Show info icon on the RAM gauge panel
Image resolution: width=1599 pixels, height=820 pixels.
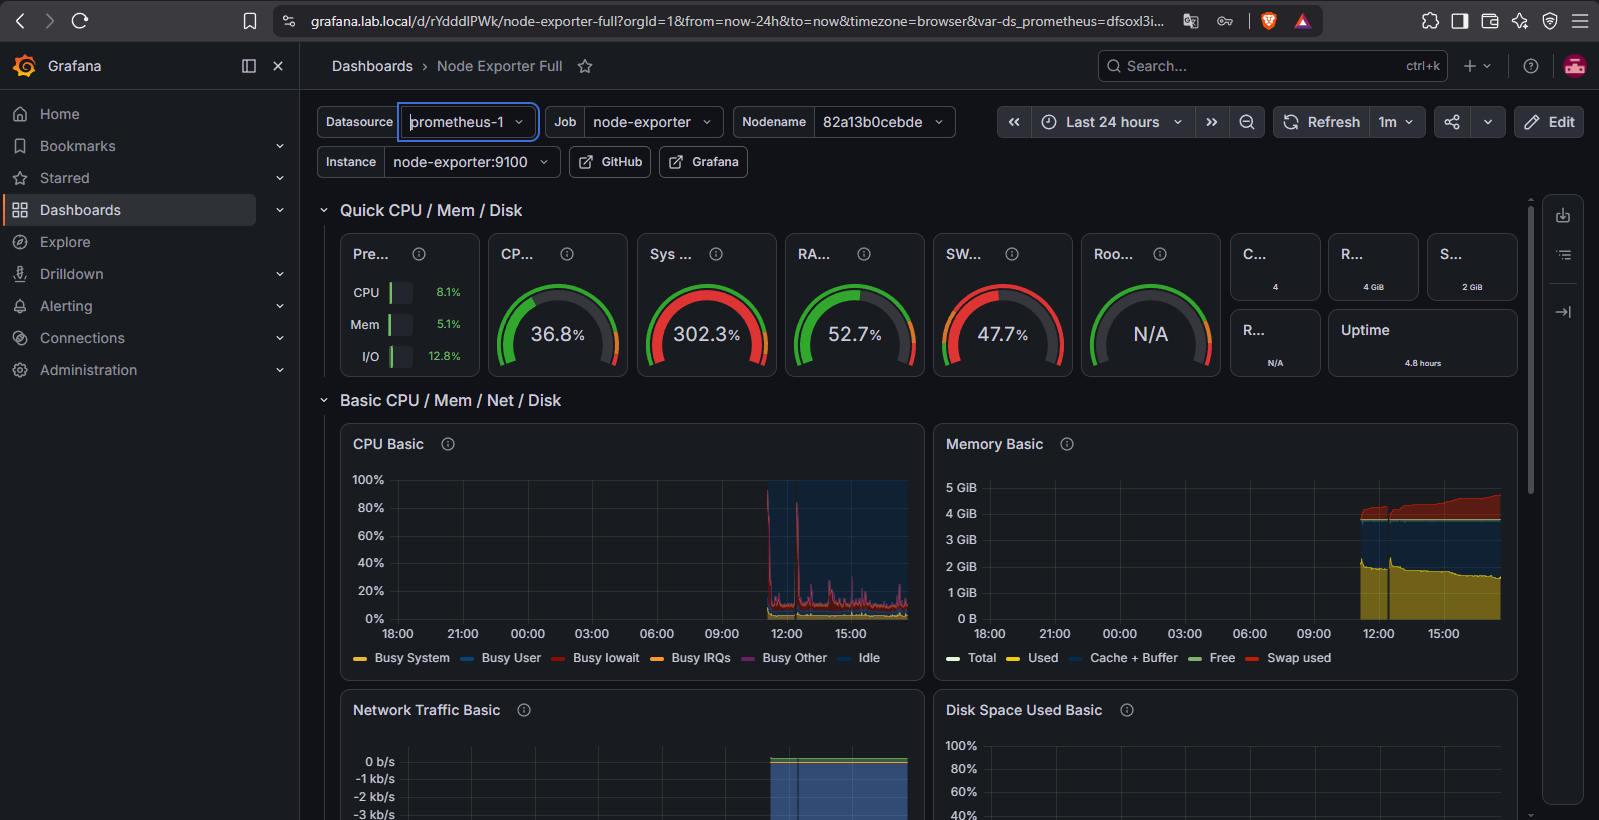[864, 254]
